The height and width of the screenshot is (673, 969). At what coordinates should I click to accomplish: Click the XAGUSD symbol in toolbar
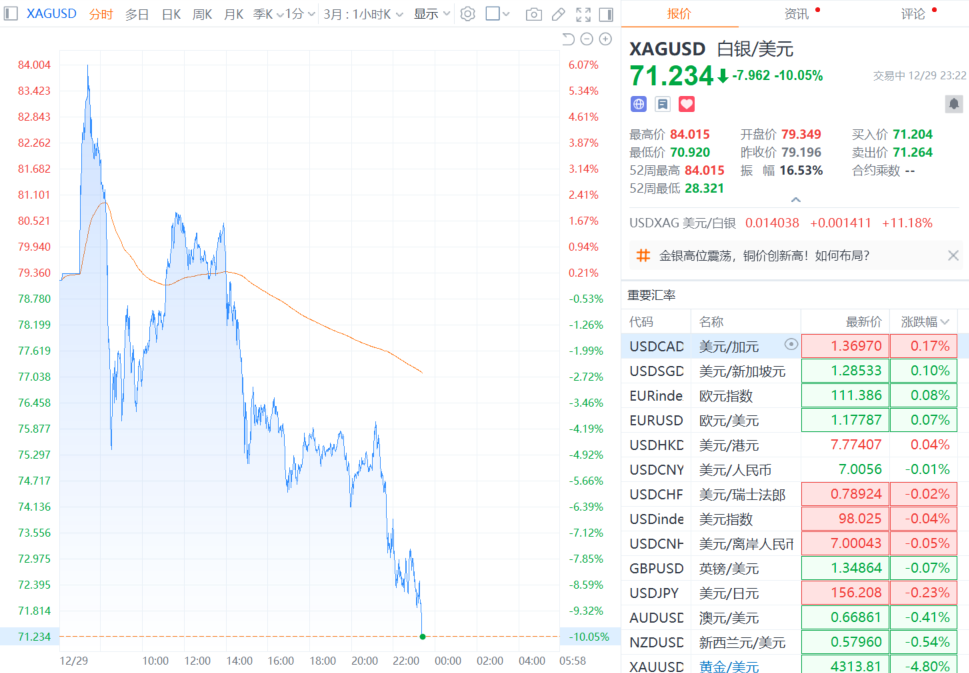pos(51,14)
